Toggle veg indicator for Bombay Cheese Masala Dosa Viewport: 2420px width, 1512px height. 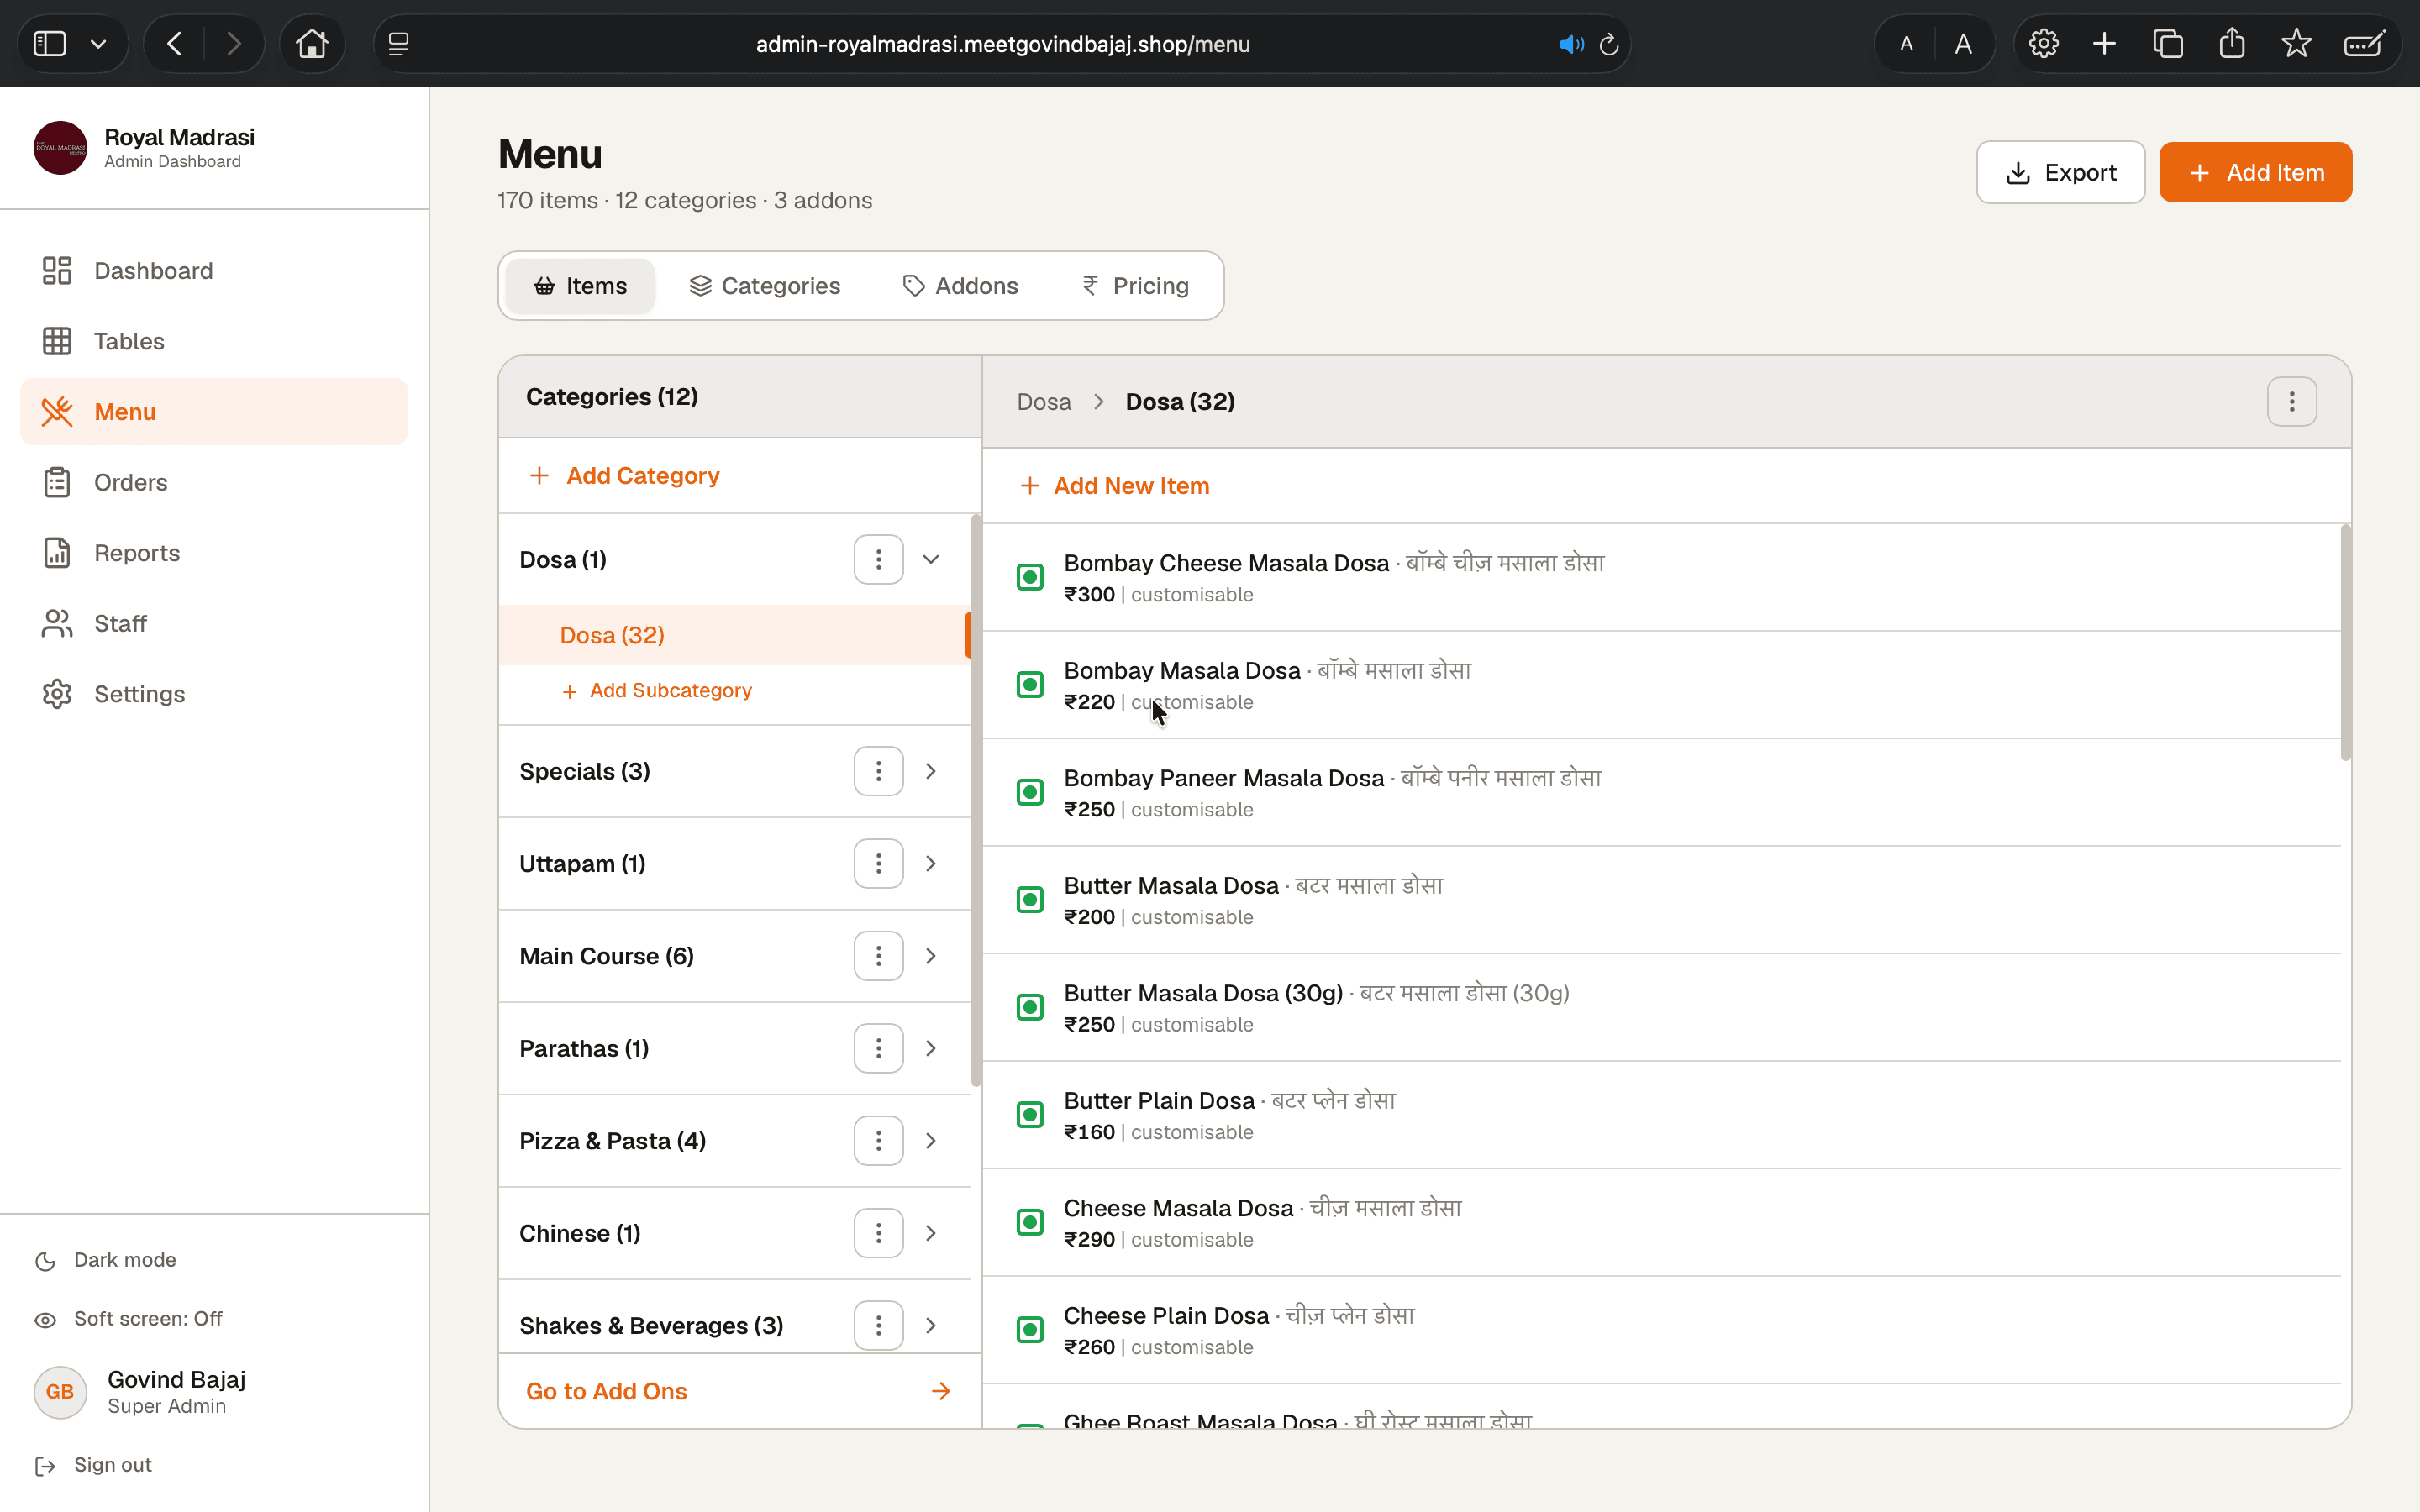(1030, 577)
